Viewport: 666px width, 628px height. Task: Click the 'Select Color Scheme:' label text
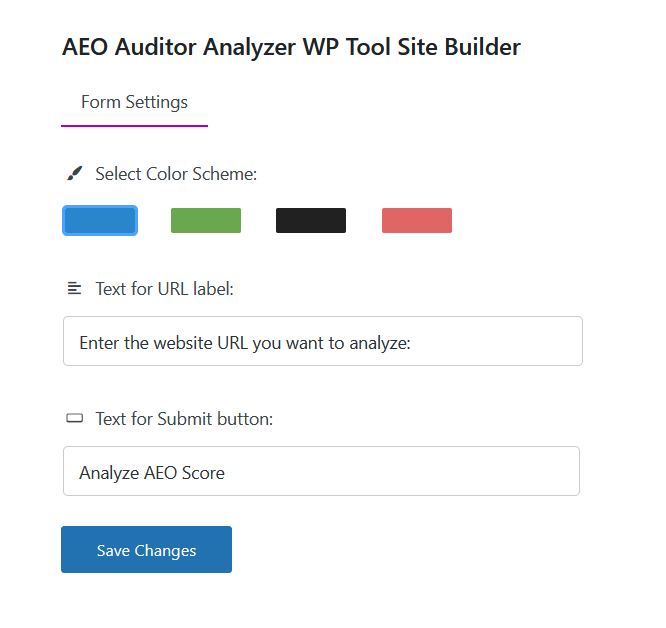pyautogui.click(x=176, y=174)
